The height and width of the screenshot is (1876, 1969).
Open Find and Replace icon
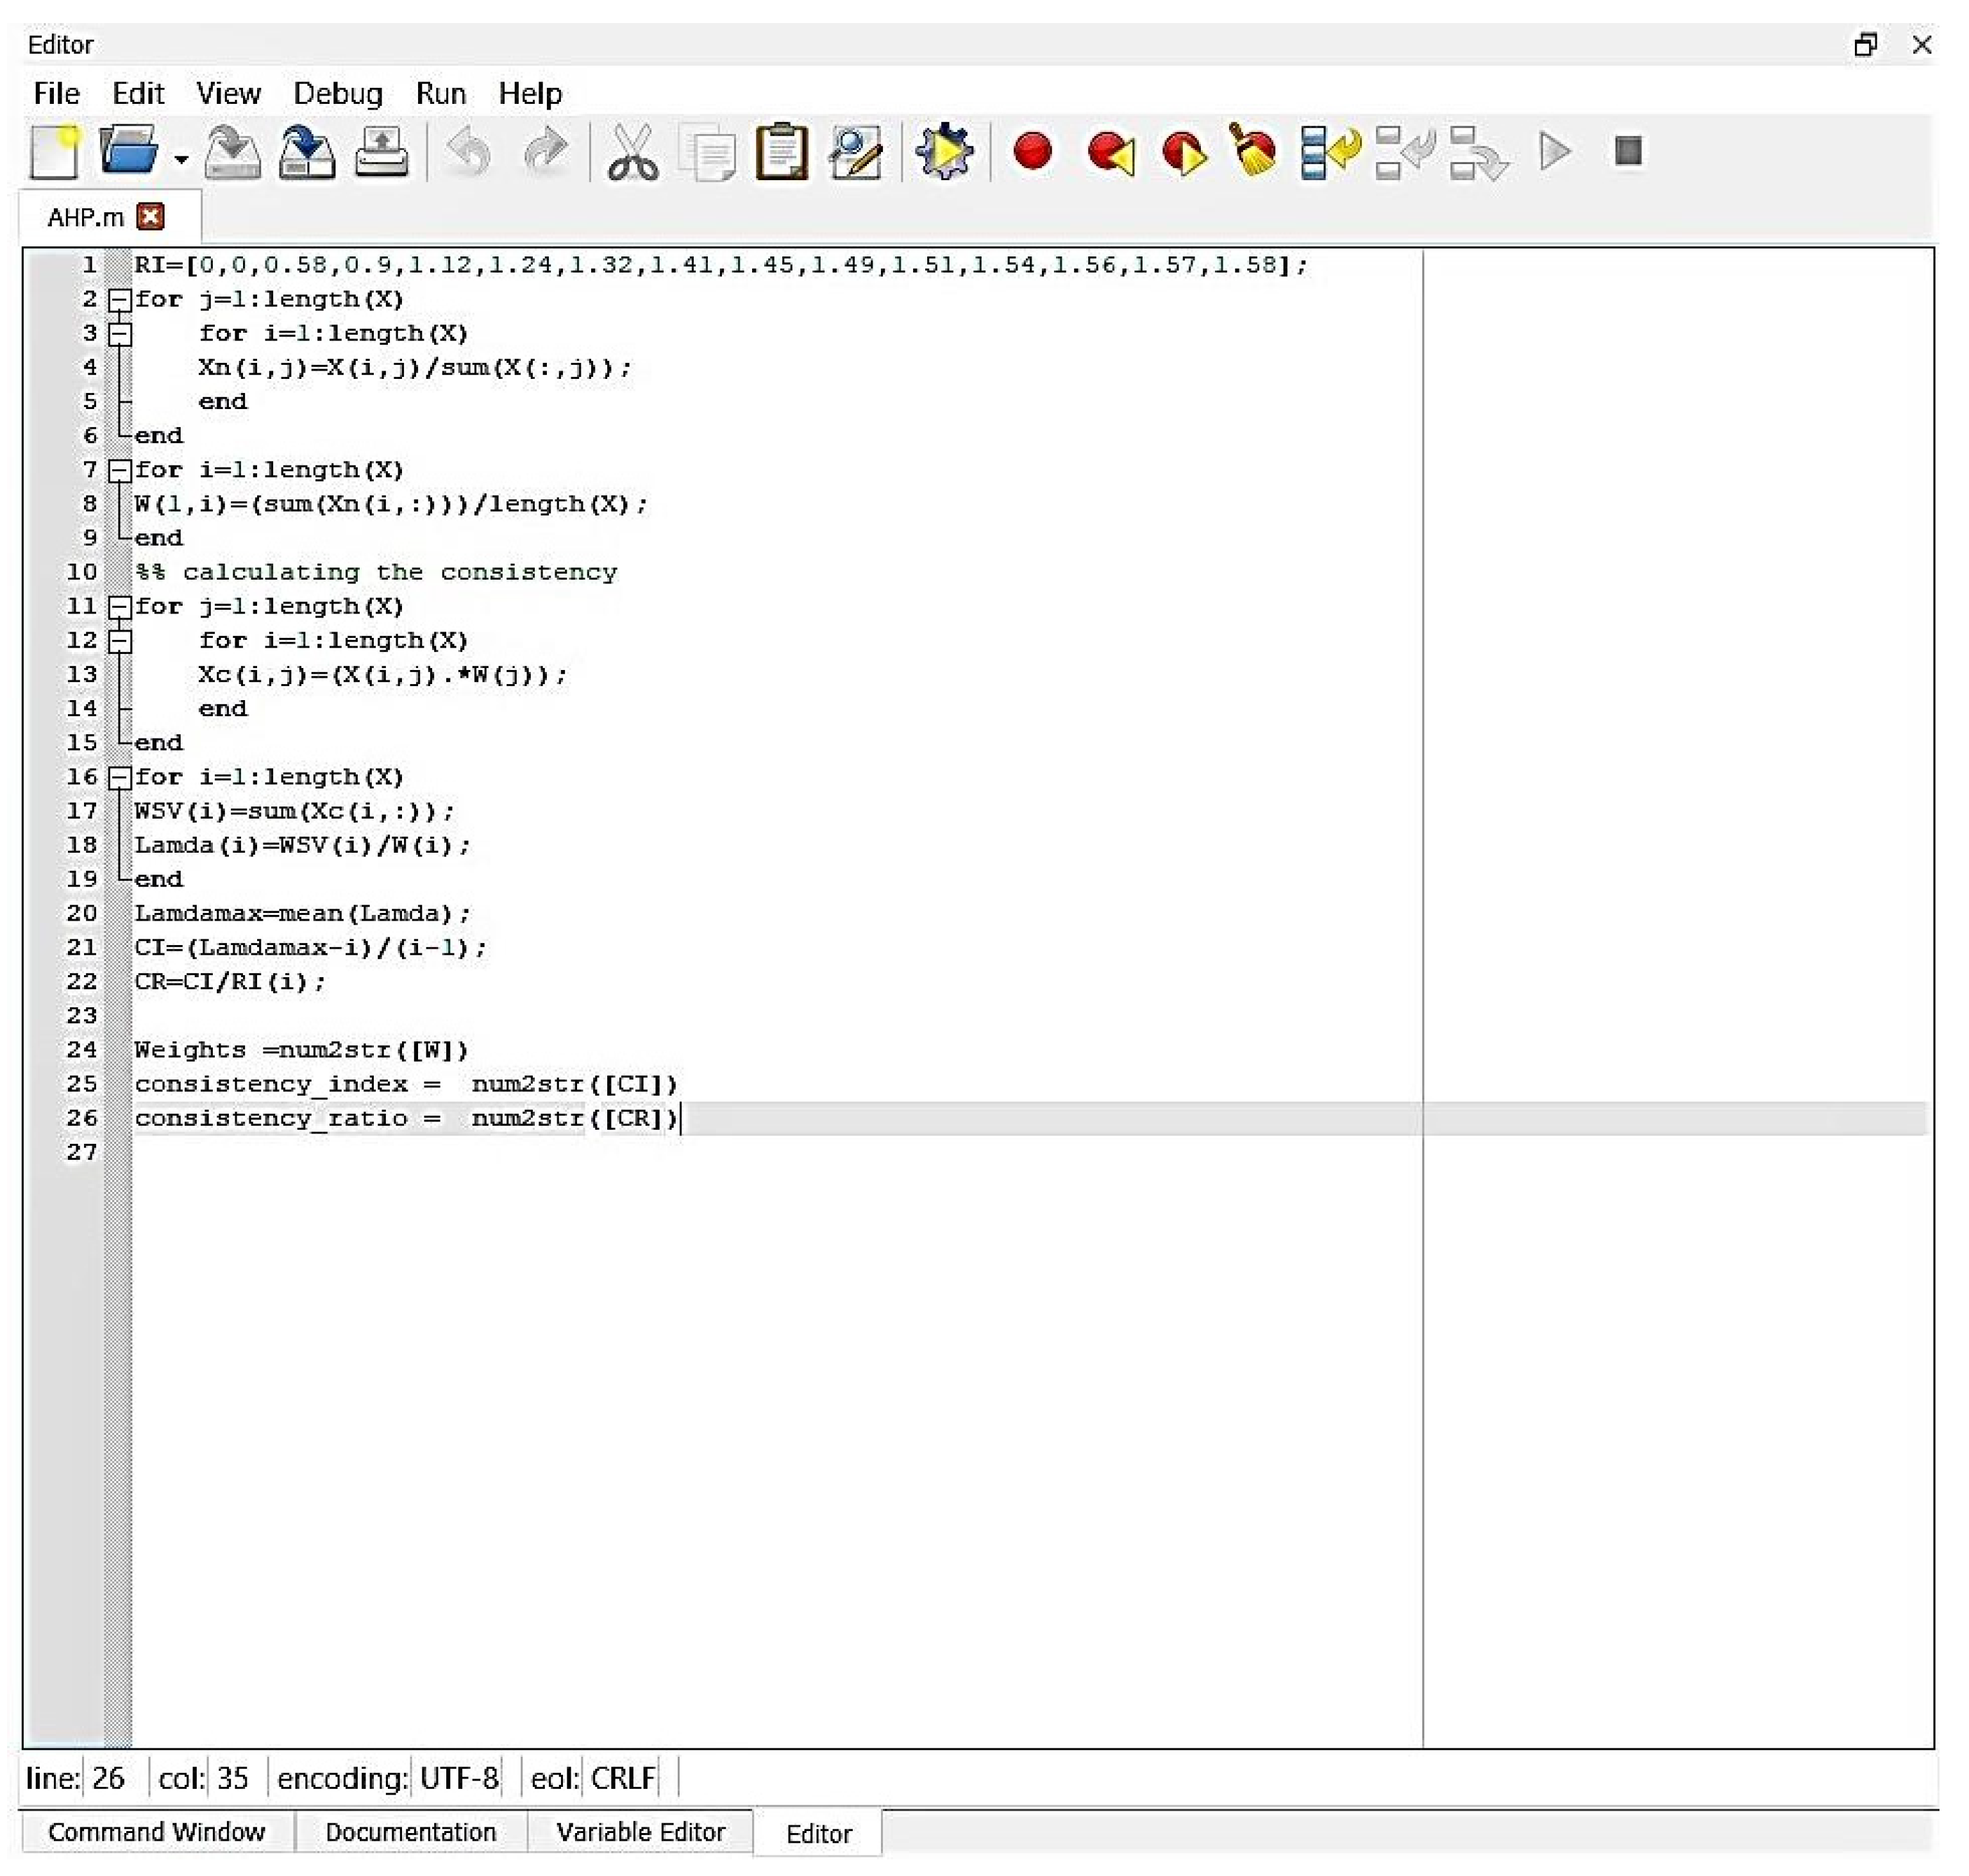pyautogui.click(x=856, y=152)
